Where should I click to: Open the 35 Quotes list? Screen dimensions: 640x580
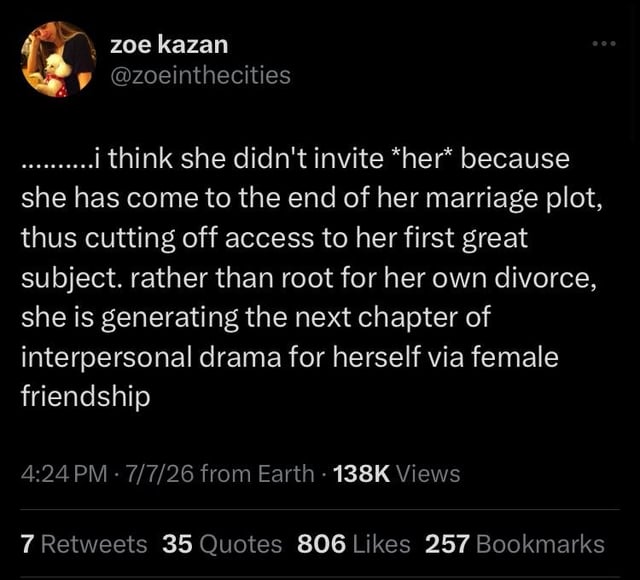pos(222,544)
